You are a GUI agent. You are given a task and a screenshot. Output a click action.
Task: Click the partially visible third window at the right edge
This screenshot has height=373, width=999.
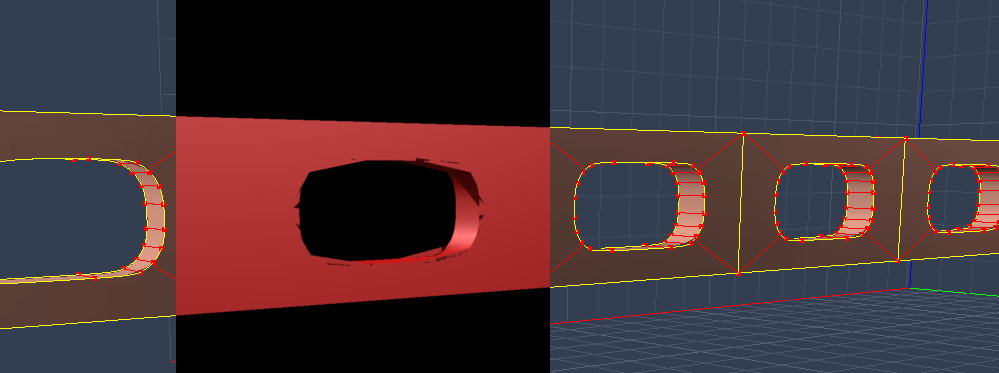(962, 198)
